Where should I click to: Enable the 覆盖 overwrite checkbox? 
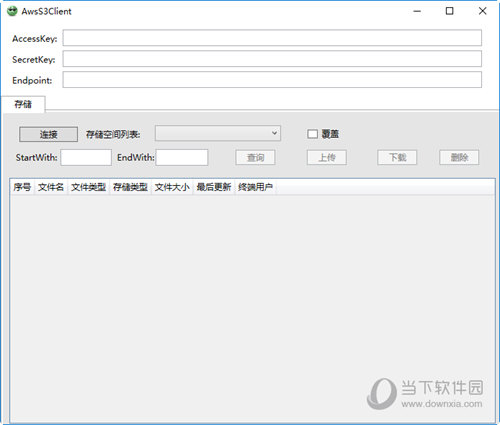pos(312,134)
